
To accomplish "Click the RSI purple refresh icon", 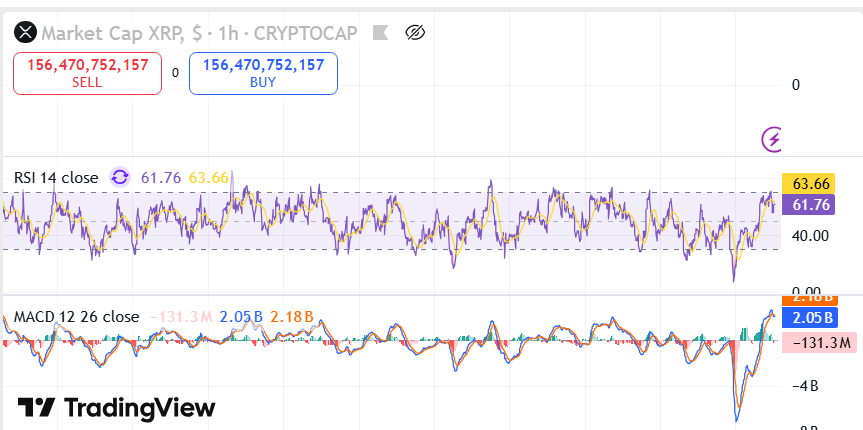I will pyautogui.click(x=120, y=177).
